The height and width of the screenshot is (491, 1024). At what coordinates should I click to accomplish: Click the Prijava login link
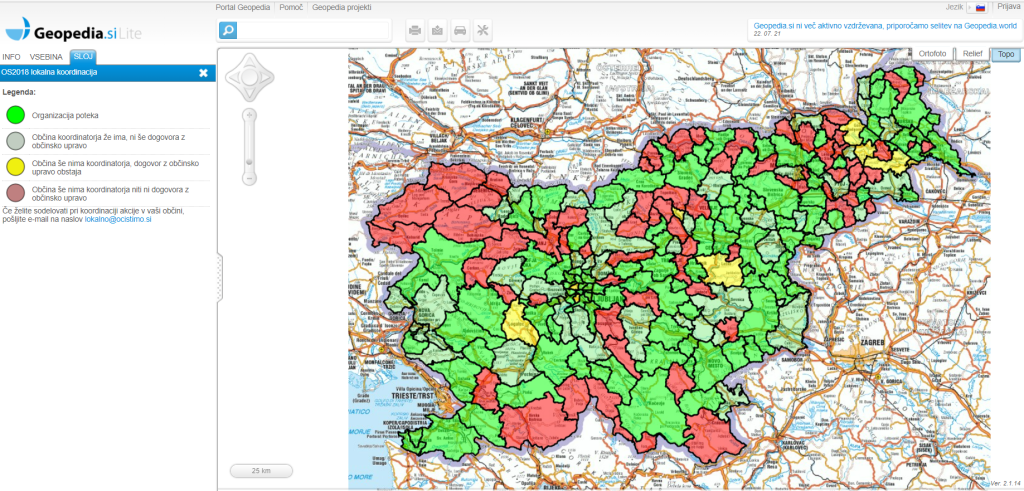click(x=1008, y=7)
